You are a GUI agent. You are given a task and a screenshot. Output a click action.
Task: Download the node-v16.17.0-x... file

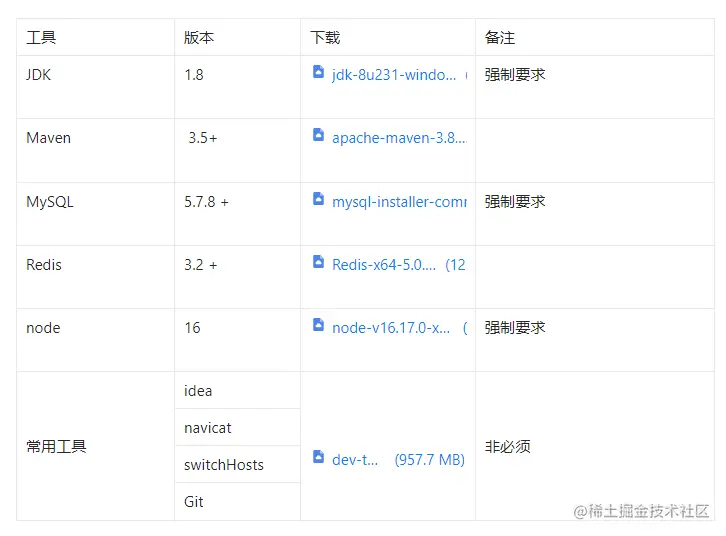(x=391, y=328)
